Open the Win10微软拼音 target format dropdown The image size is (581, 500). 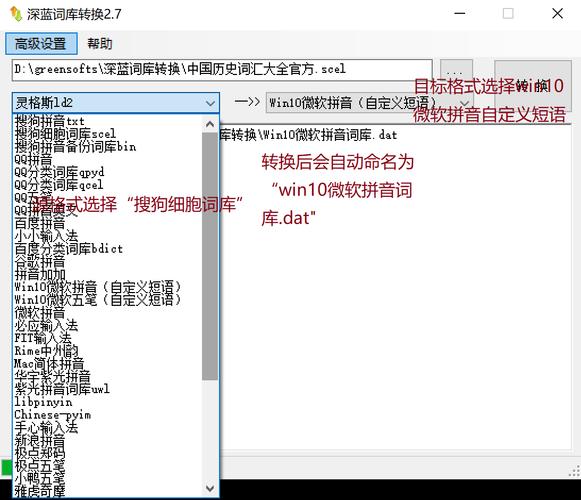tap(369, 103)
